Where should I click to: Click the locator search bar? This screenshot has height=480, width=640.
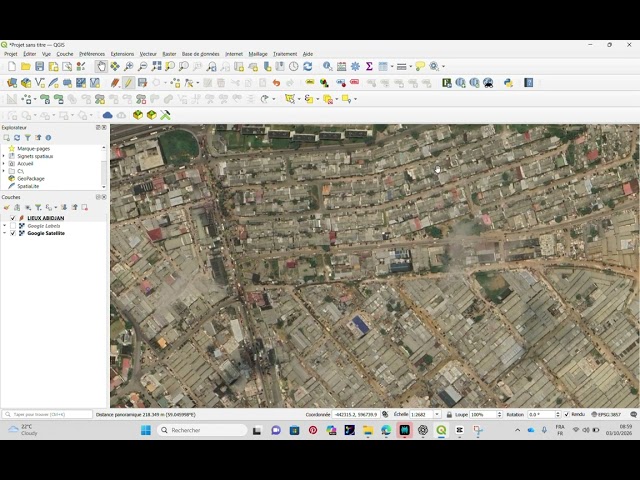[47, 414]
